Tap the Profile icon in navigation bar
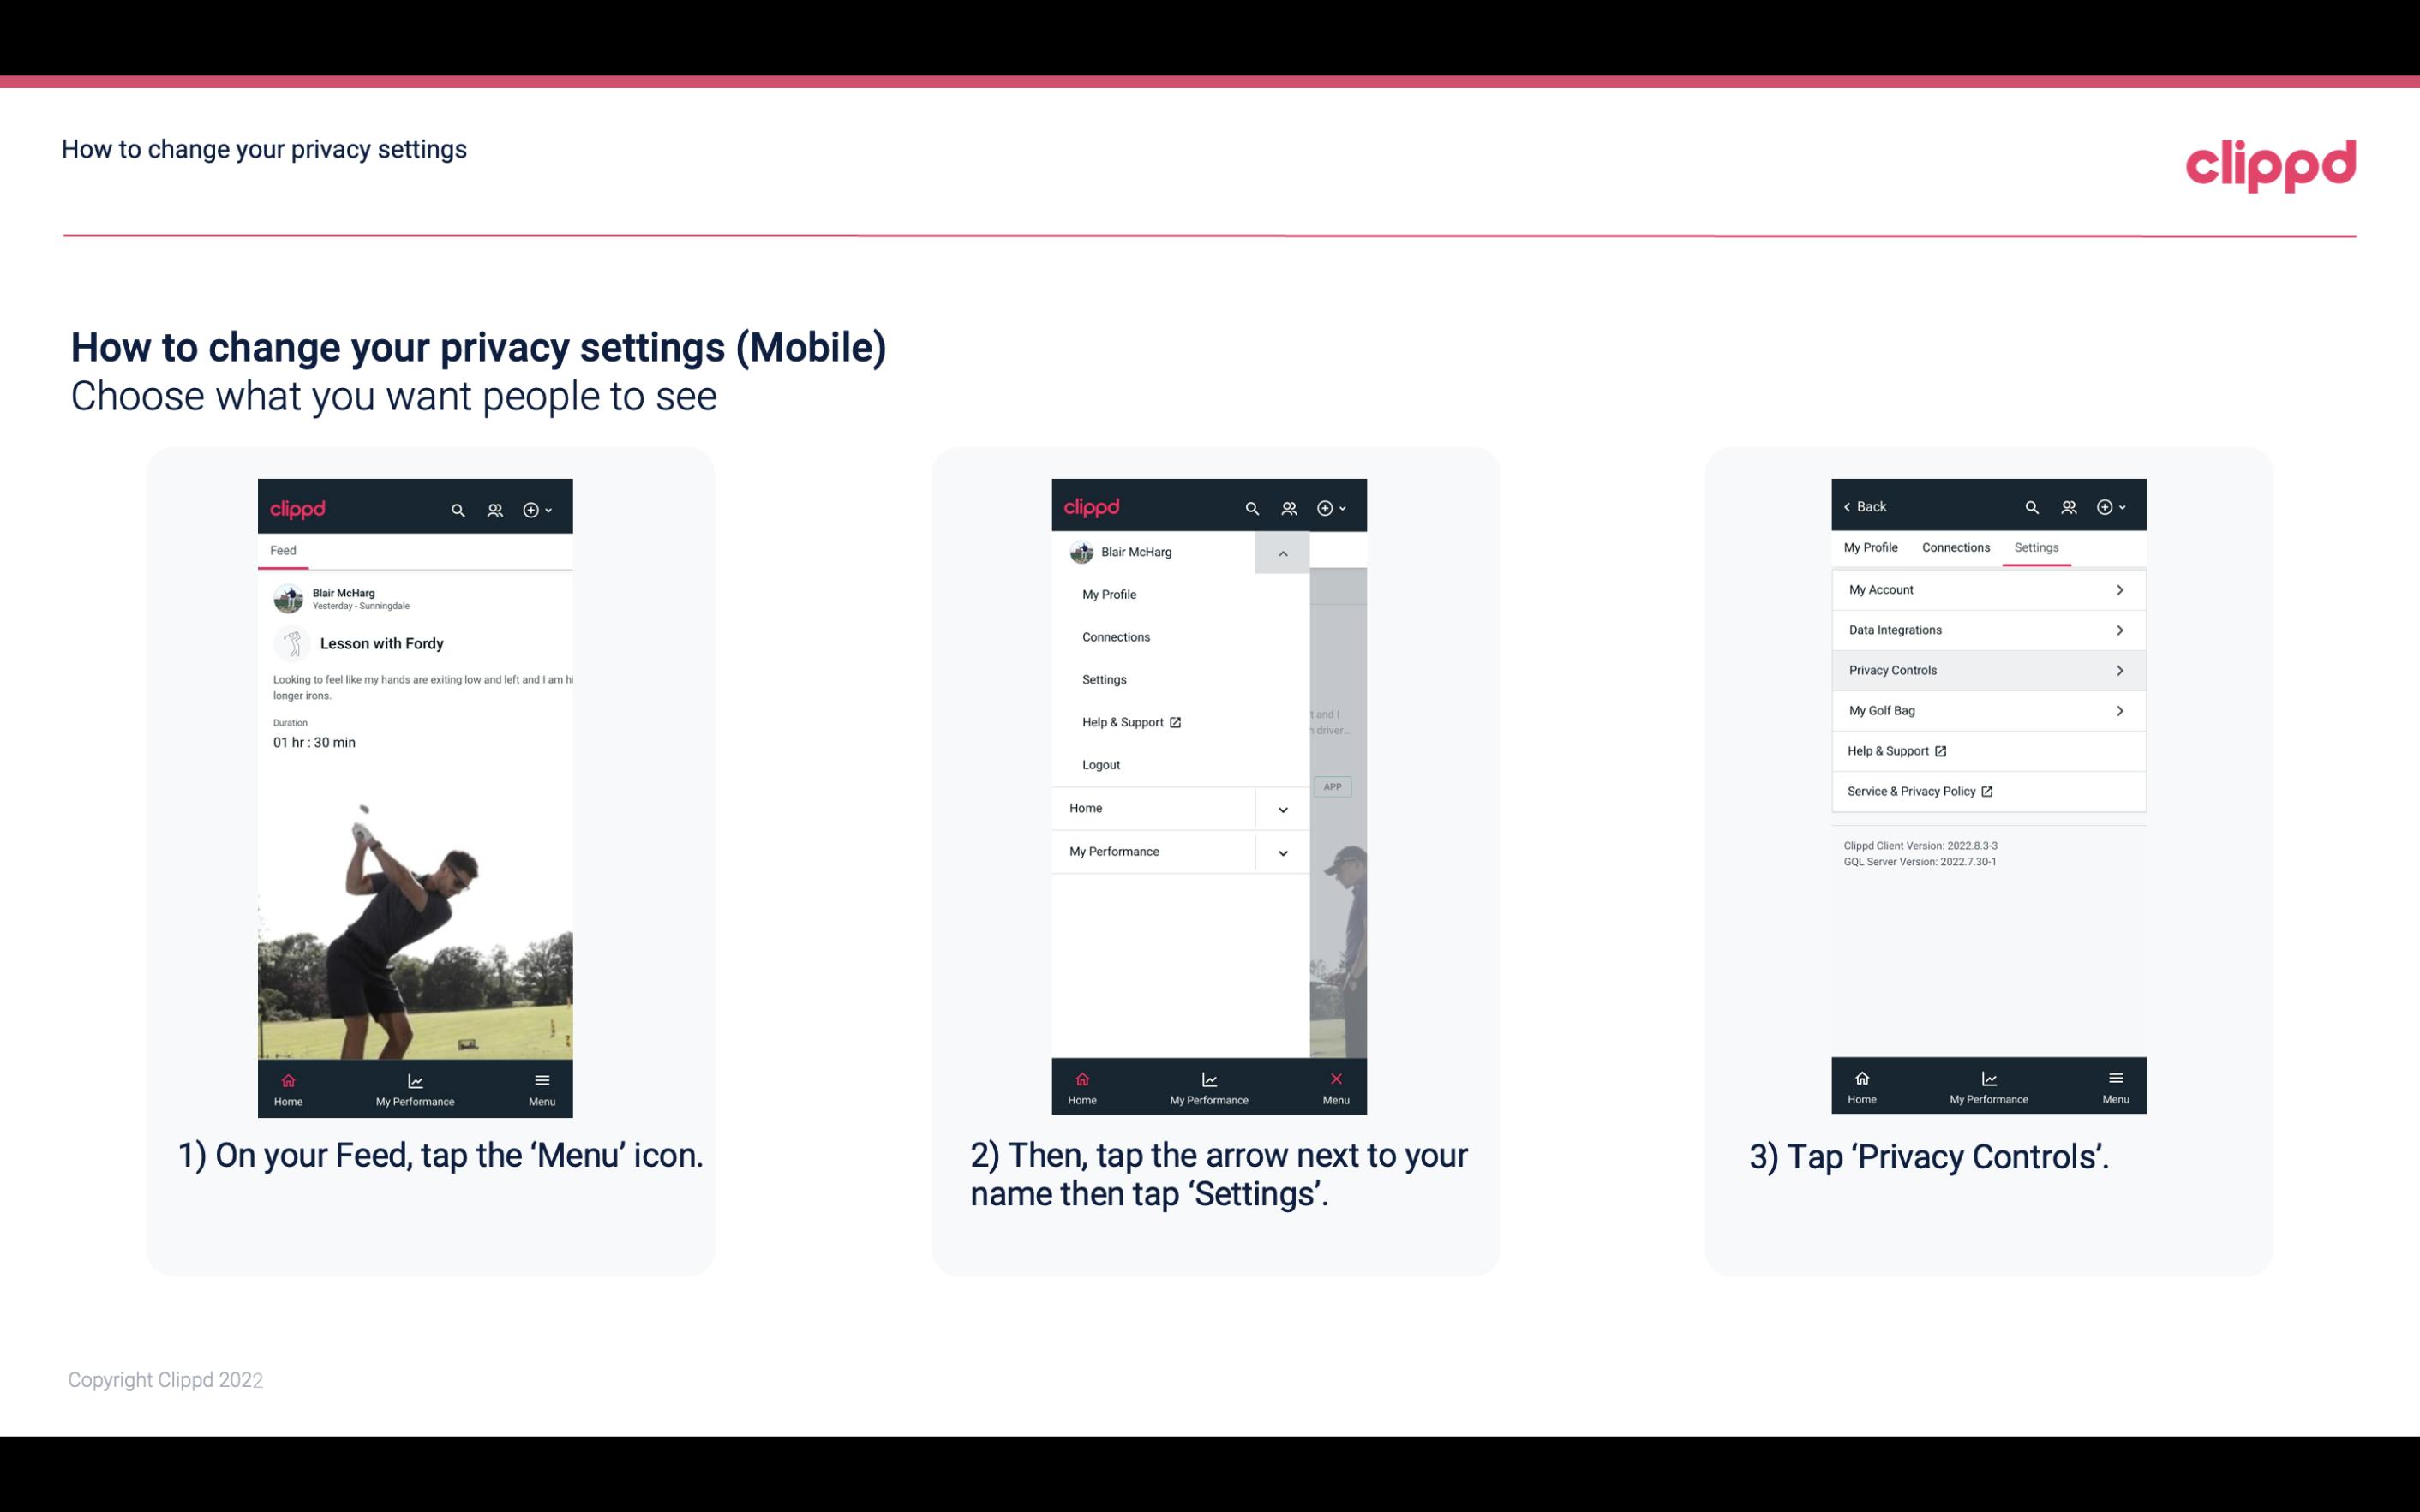2420x1512 pixels. [x=494, y=507]
